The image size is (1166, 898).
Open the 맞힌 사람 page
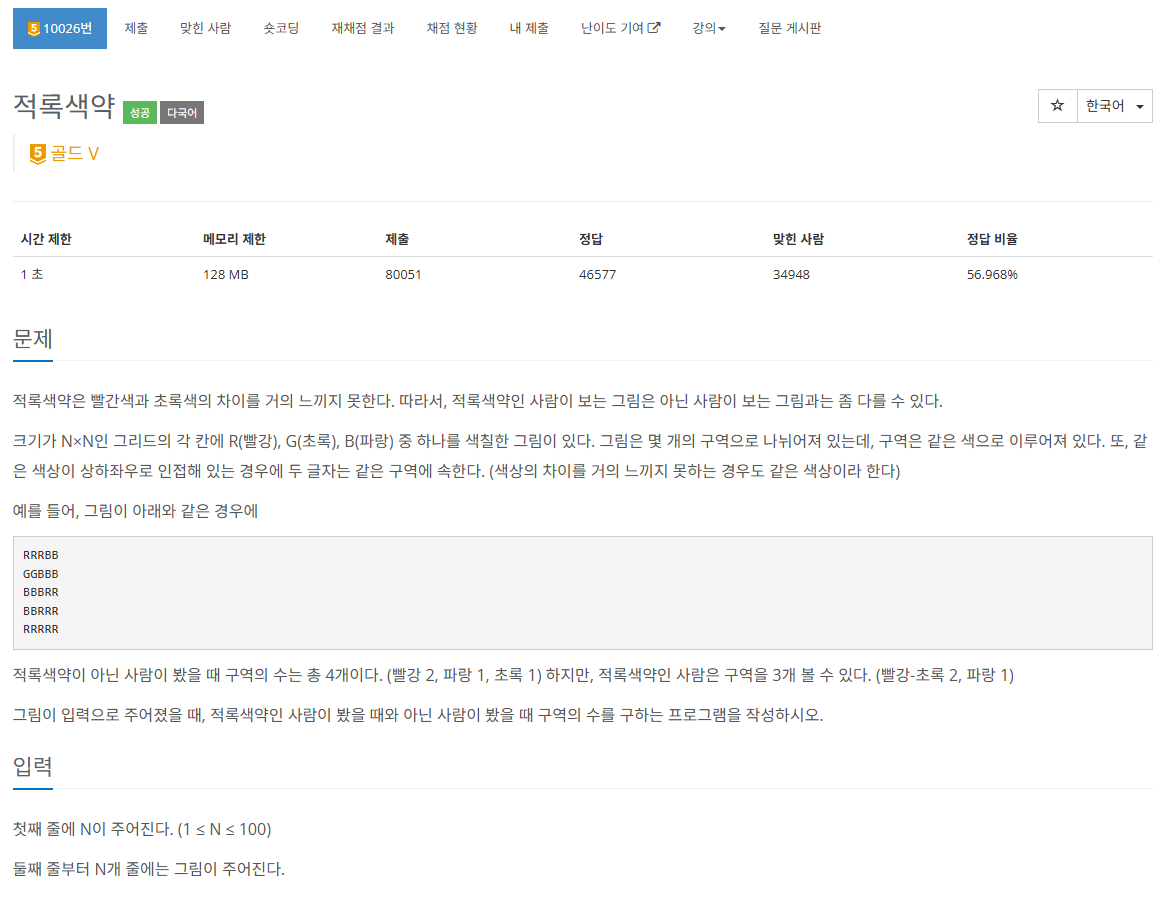(x=205, y=28)
